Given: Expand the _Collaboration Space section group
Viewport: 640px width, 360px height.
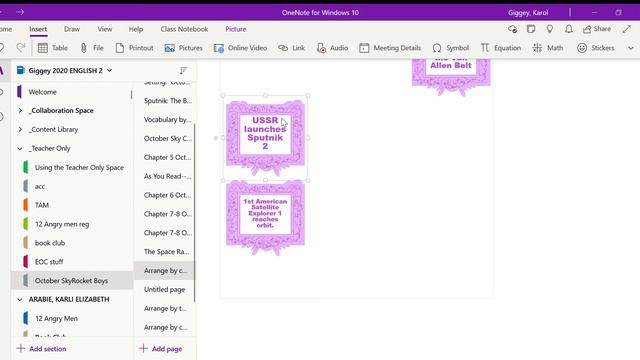Looking at the screenshot, I should point(20,111).
